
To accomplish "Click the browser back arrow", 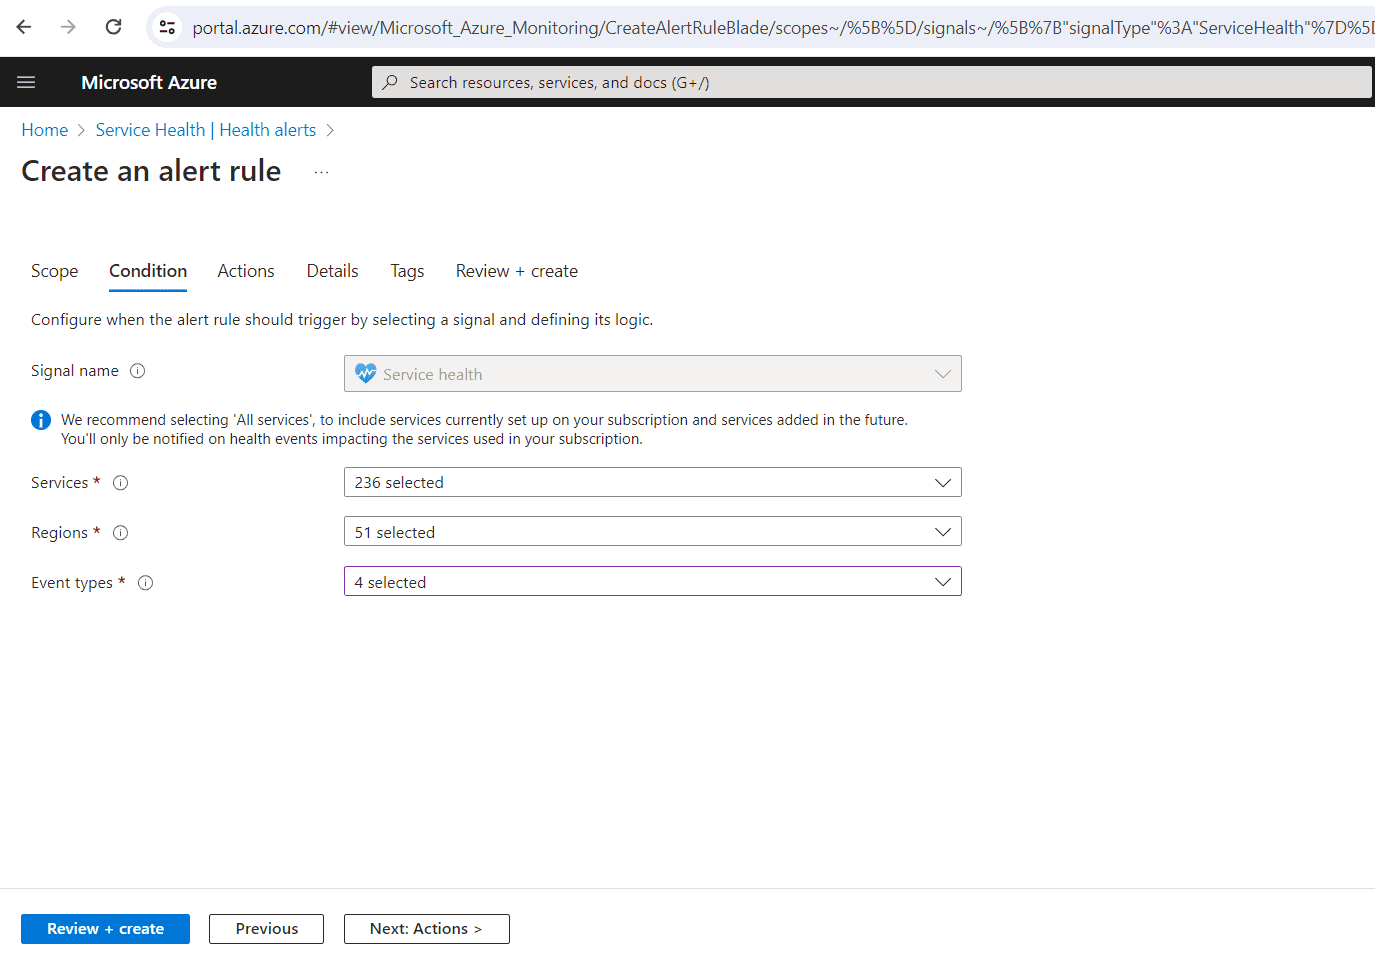I will [24, 27].
